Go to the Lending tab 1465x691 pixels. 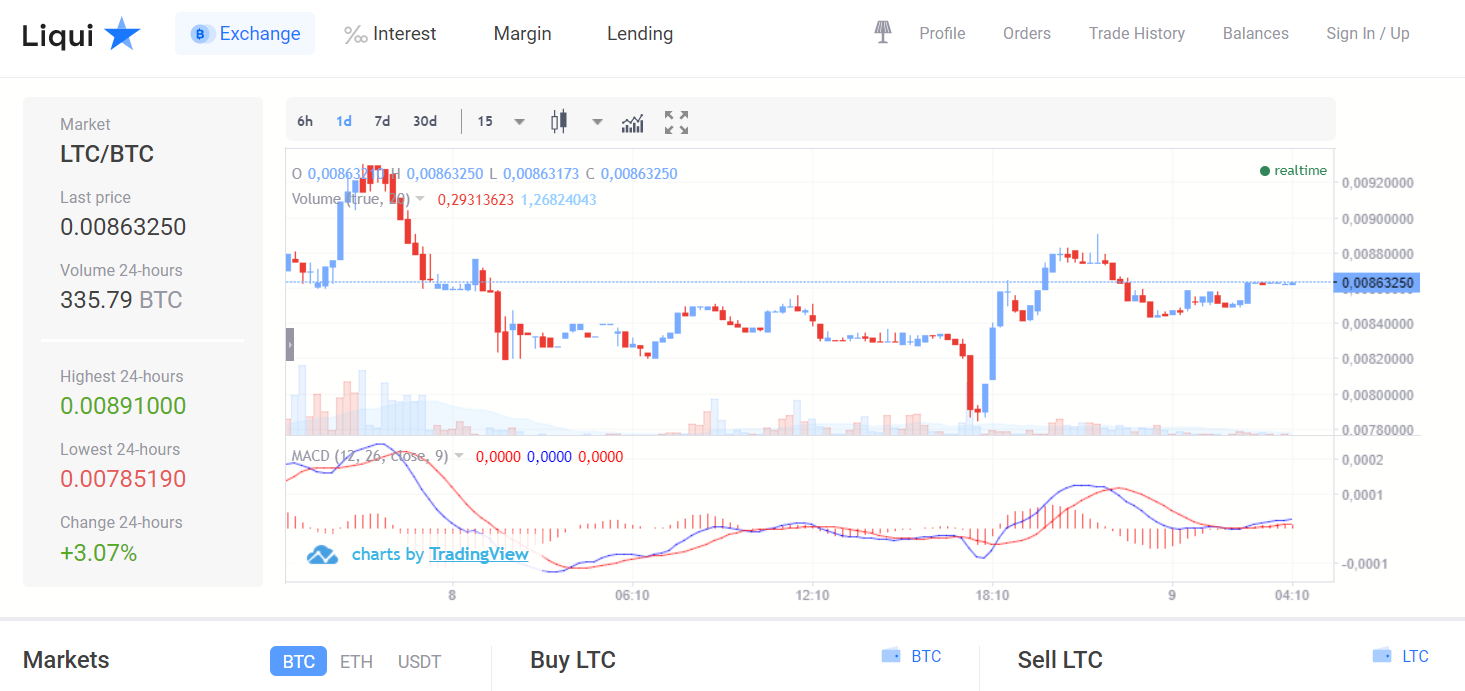pos(639,34)
